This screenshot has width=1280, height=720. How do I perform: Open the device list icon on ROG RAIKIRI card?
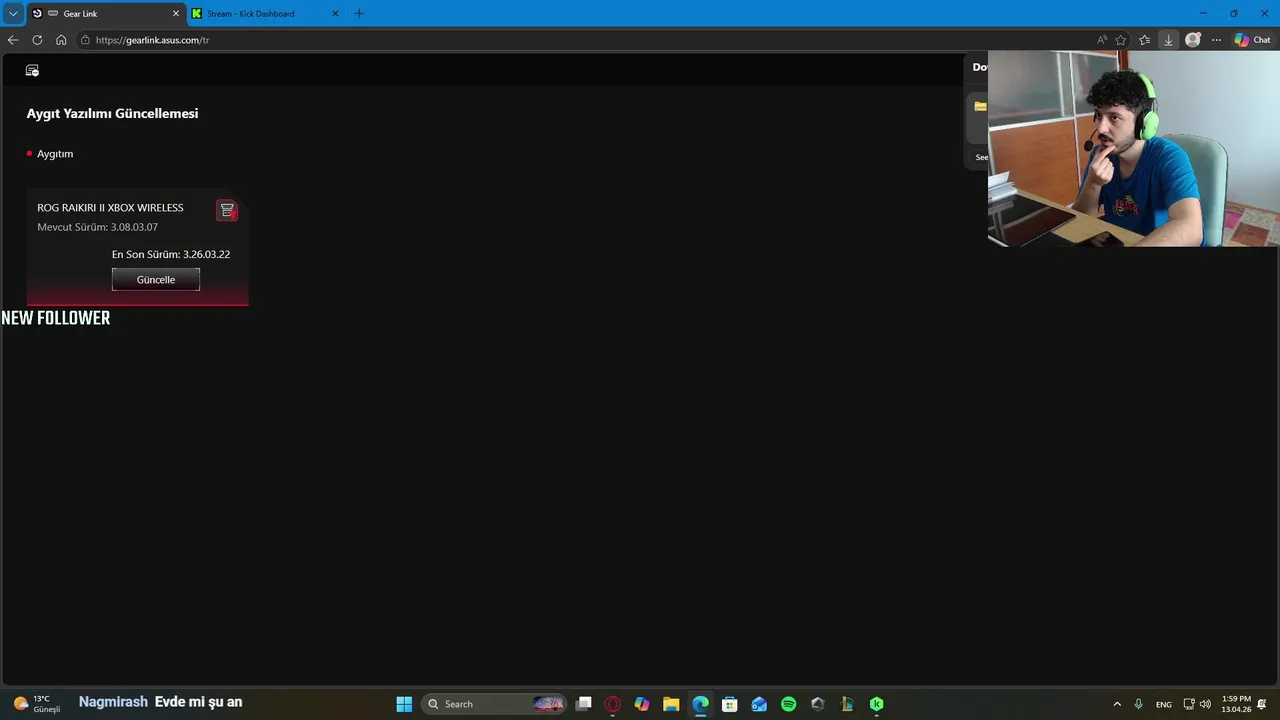coord(227,210)
